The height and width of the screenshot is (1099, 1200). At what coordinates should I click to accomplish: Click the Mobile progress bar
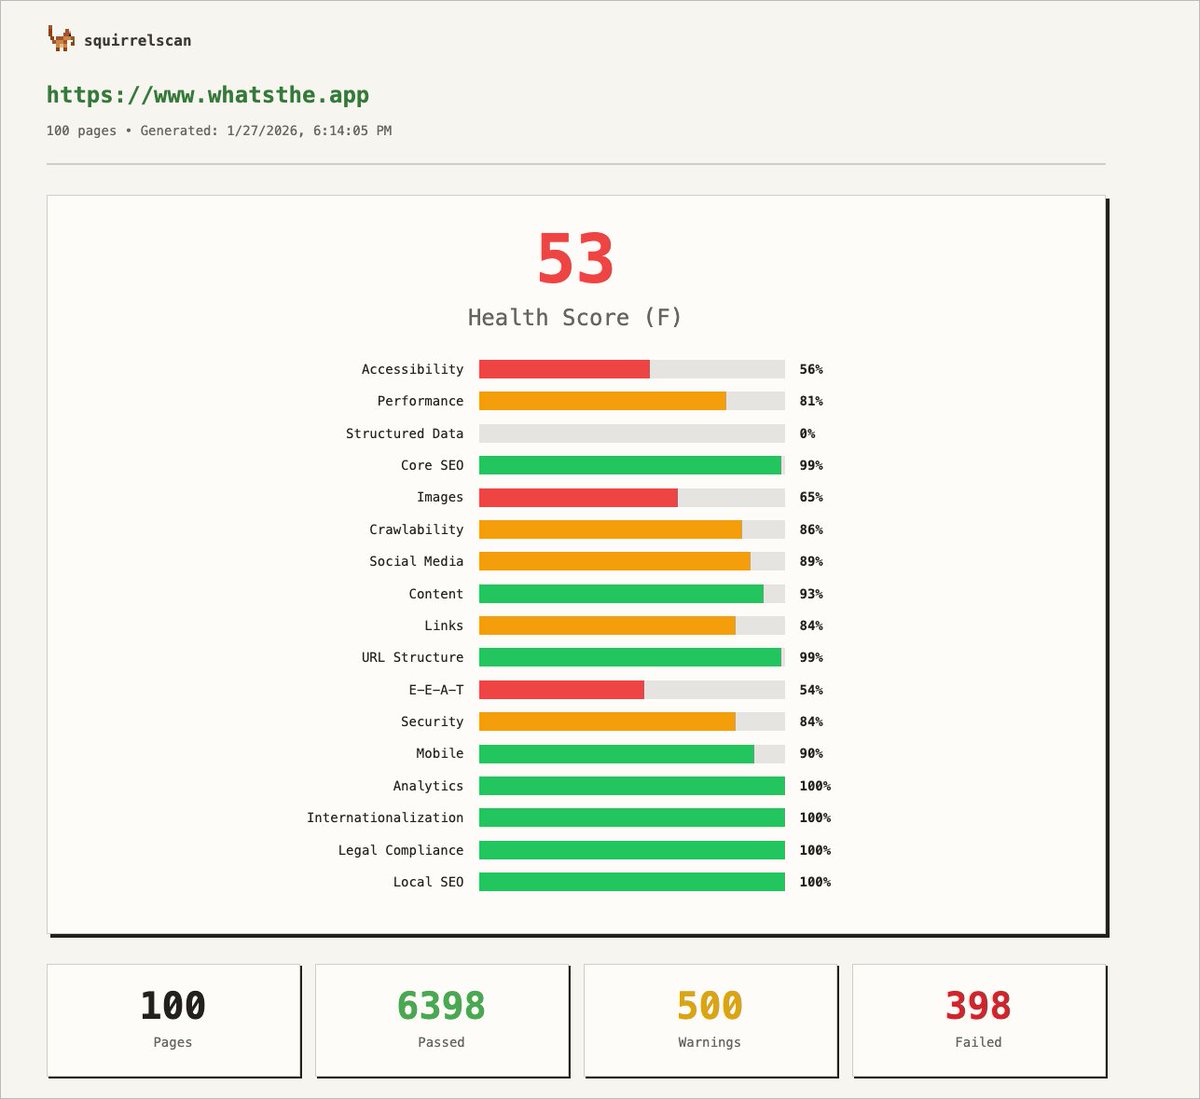[632, 753]
